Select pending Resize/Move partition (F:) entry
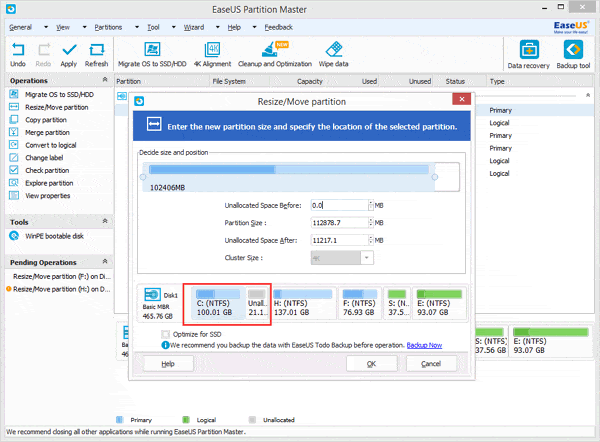 (61, 276)
